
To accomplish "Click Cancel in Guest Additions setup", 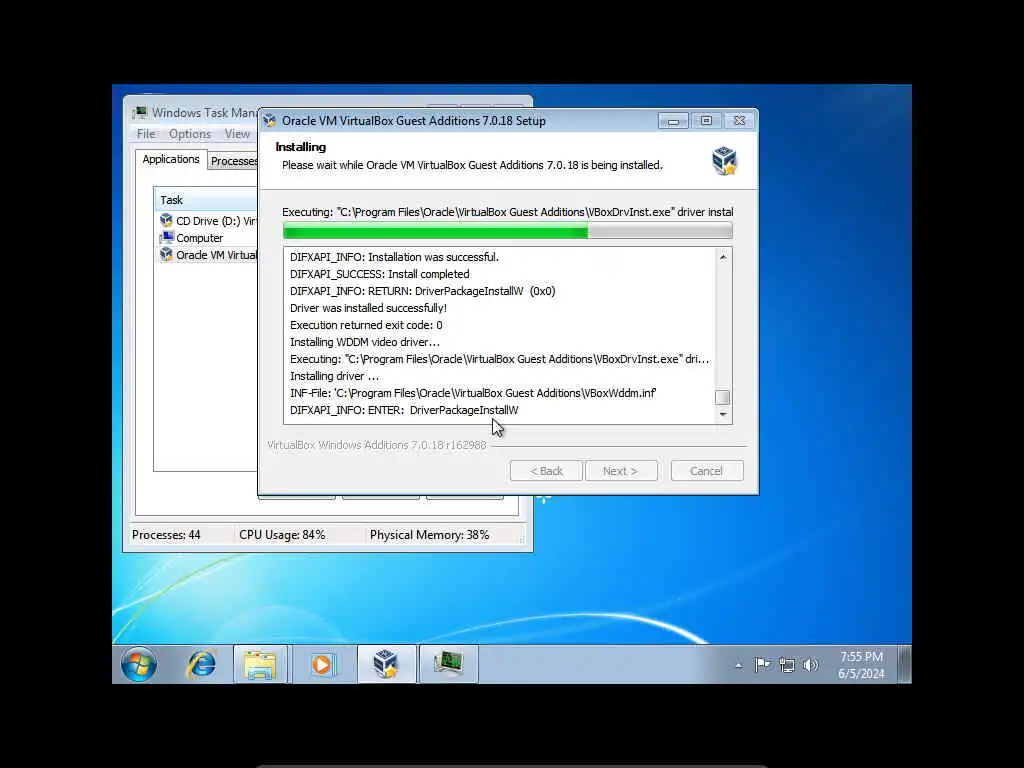I will pos(707,471).
